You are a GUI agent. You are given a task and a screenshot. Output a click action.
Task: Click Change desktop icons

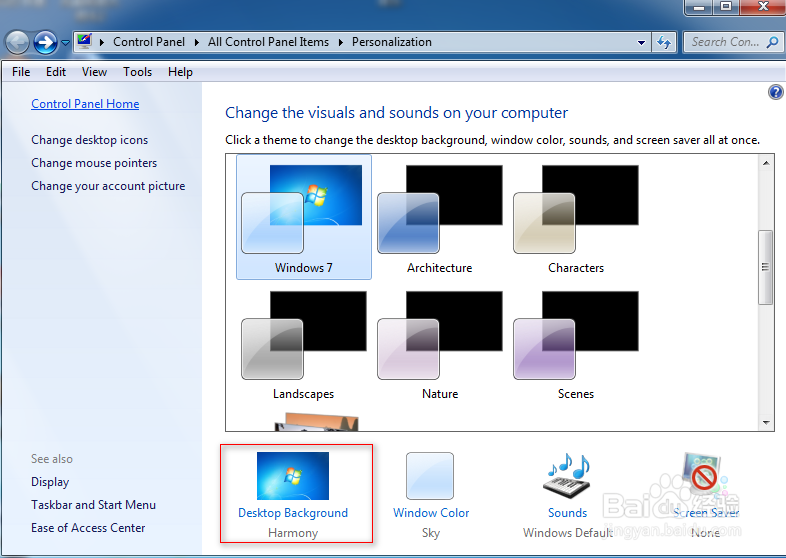pos(90,140)
